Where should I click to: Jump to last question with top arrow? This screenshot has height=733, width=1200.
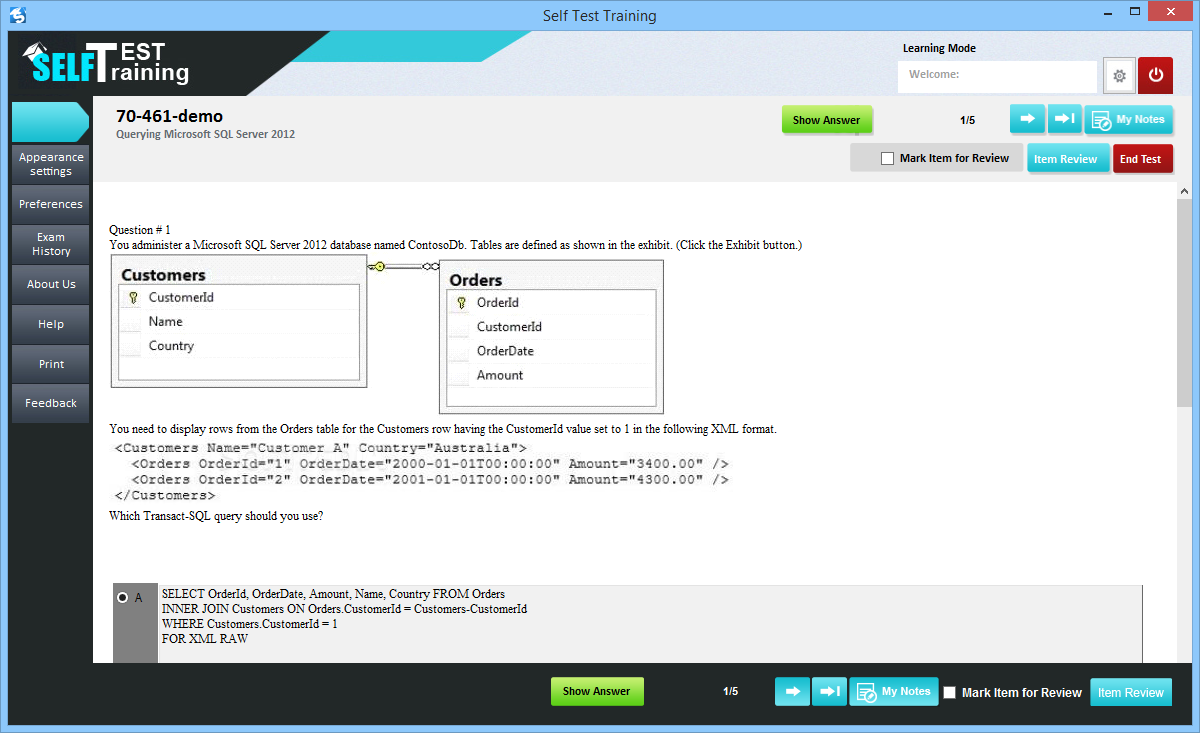point(1064,119)
